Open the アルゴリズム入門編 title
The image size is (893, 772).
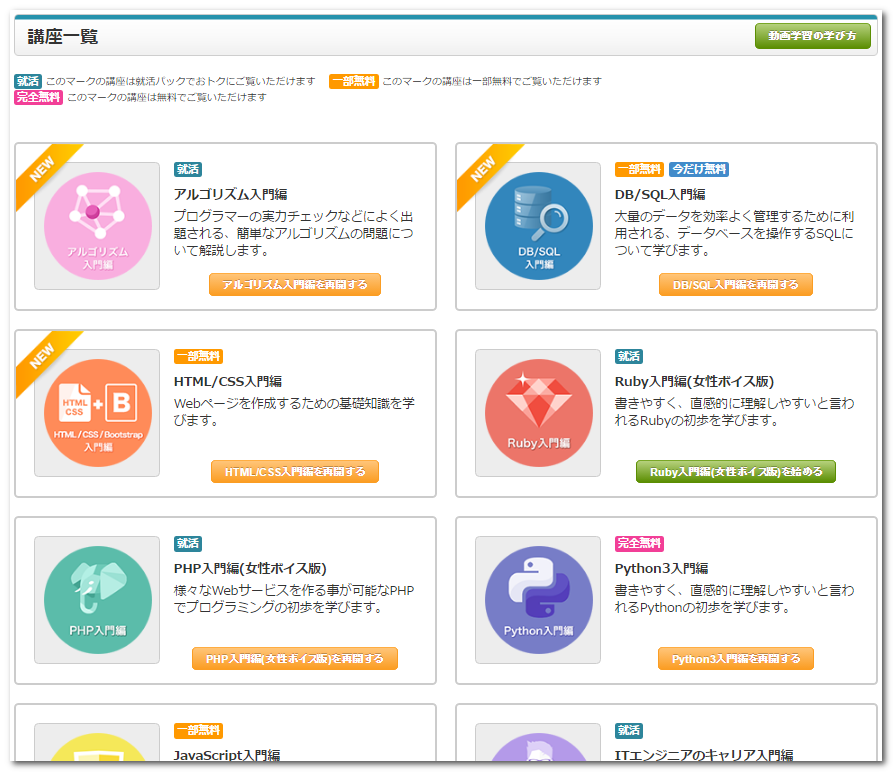pyautogui.click(x=230, y=195)
